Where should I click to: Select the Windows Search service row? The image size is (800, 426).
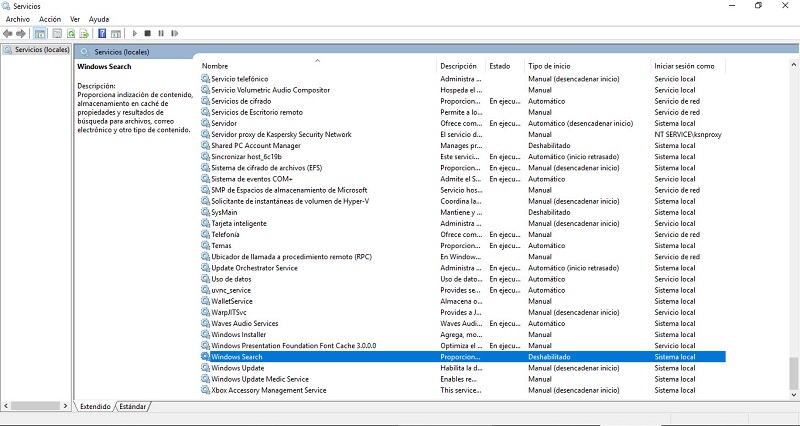click(463, 357)
